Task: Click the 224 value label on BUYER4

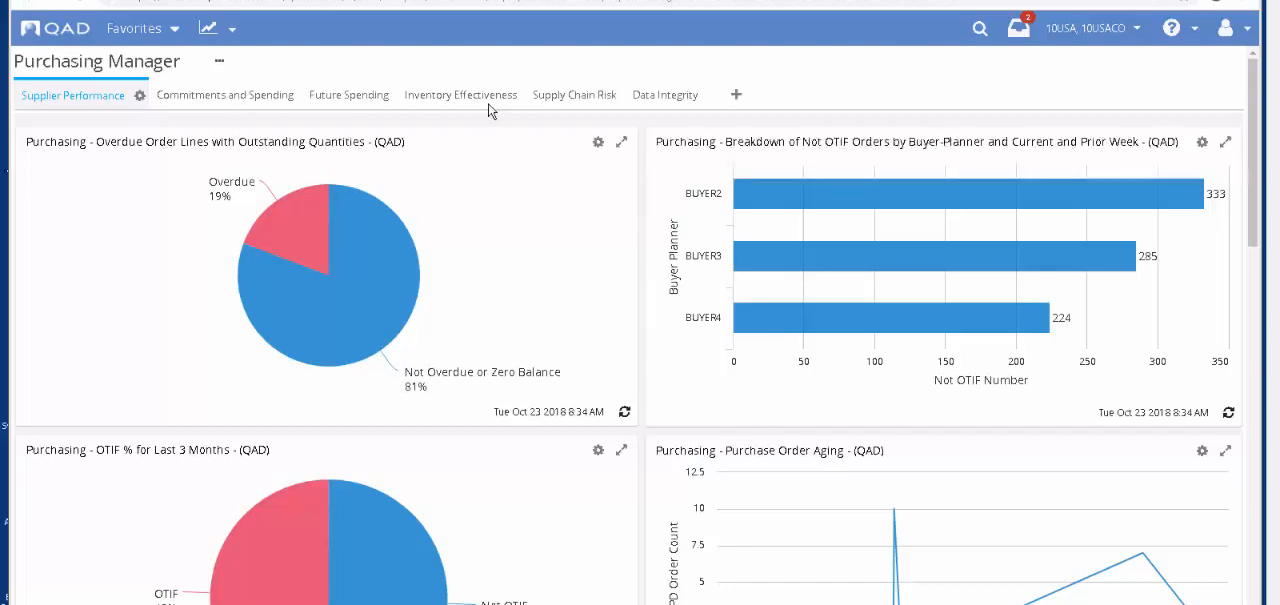Action: [1061, 318]
